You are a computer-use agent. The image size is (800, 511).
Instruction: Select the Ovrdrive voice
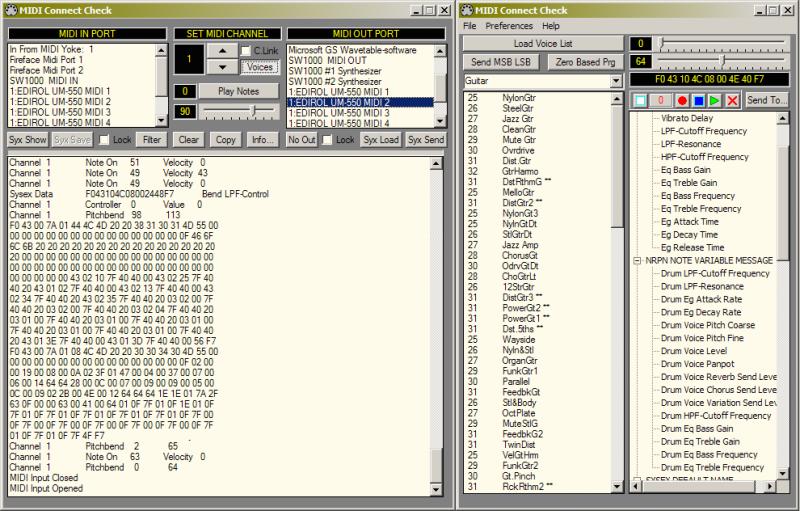[518, 150]
